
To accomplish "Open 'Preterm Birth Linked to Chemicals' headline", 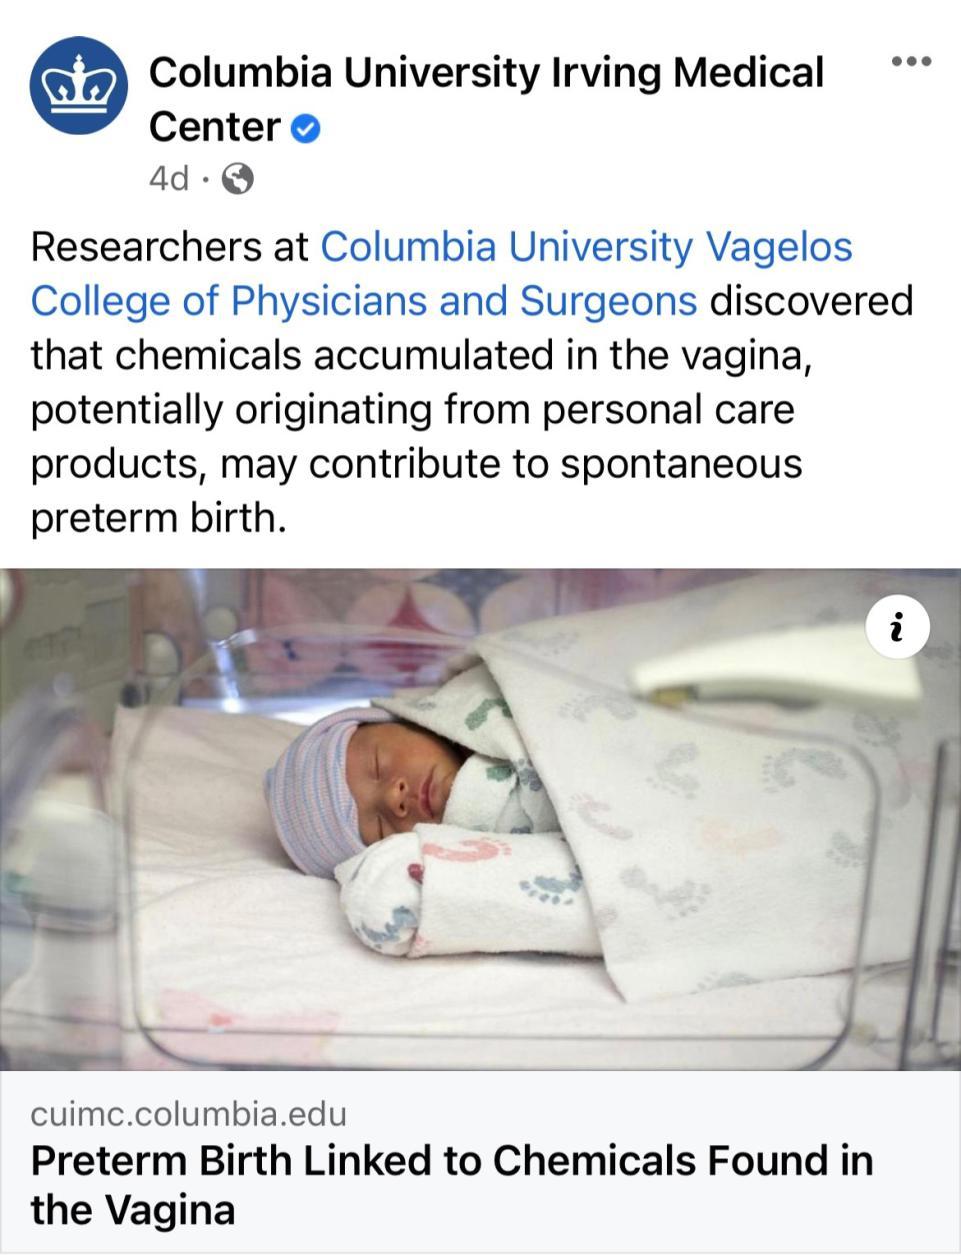I will (x=452, y=1161).
